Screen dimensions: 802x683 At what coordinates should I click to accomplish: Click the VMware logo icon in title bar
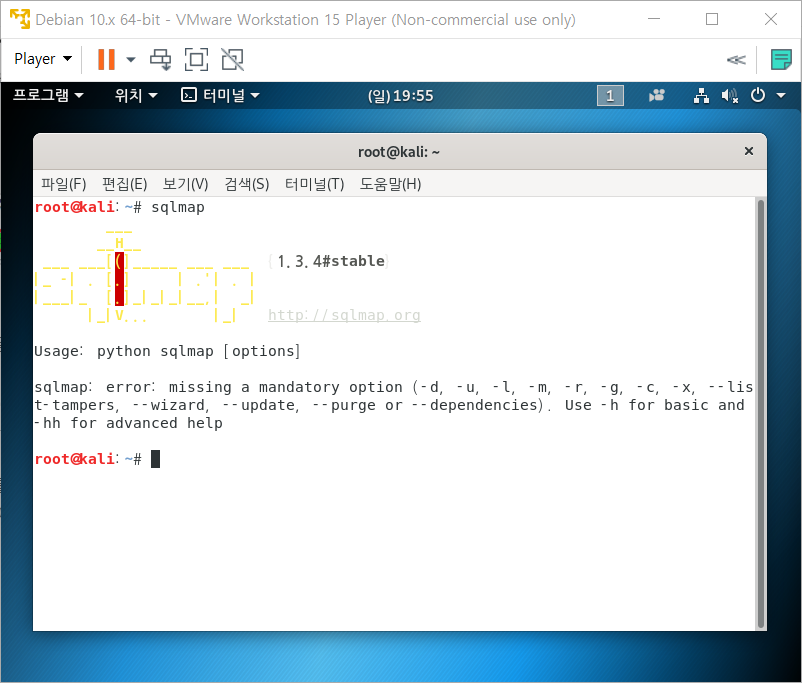click(20, 19)
